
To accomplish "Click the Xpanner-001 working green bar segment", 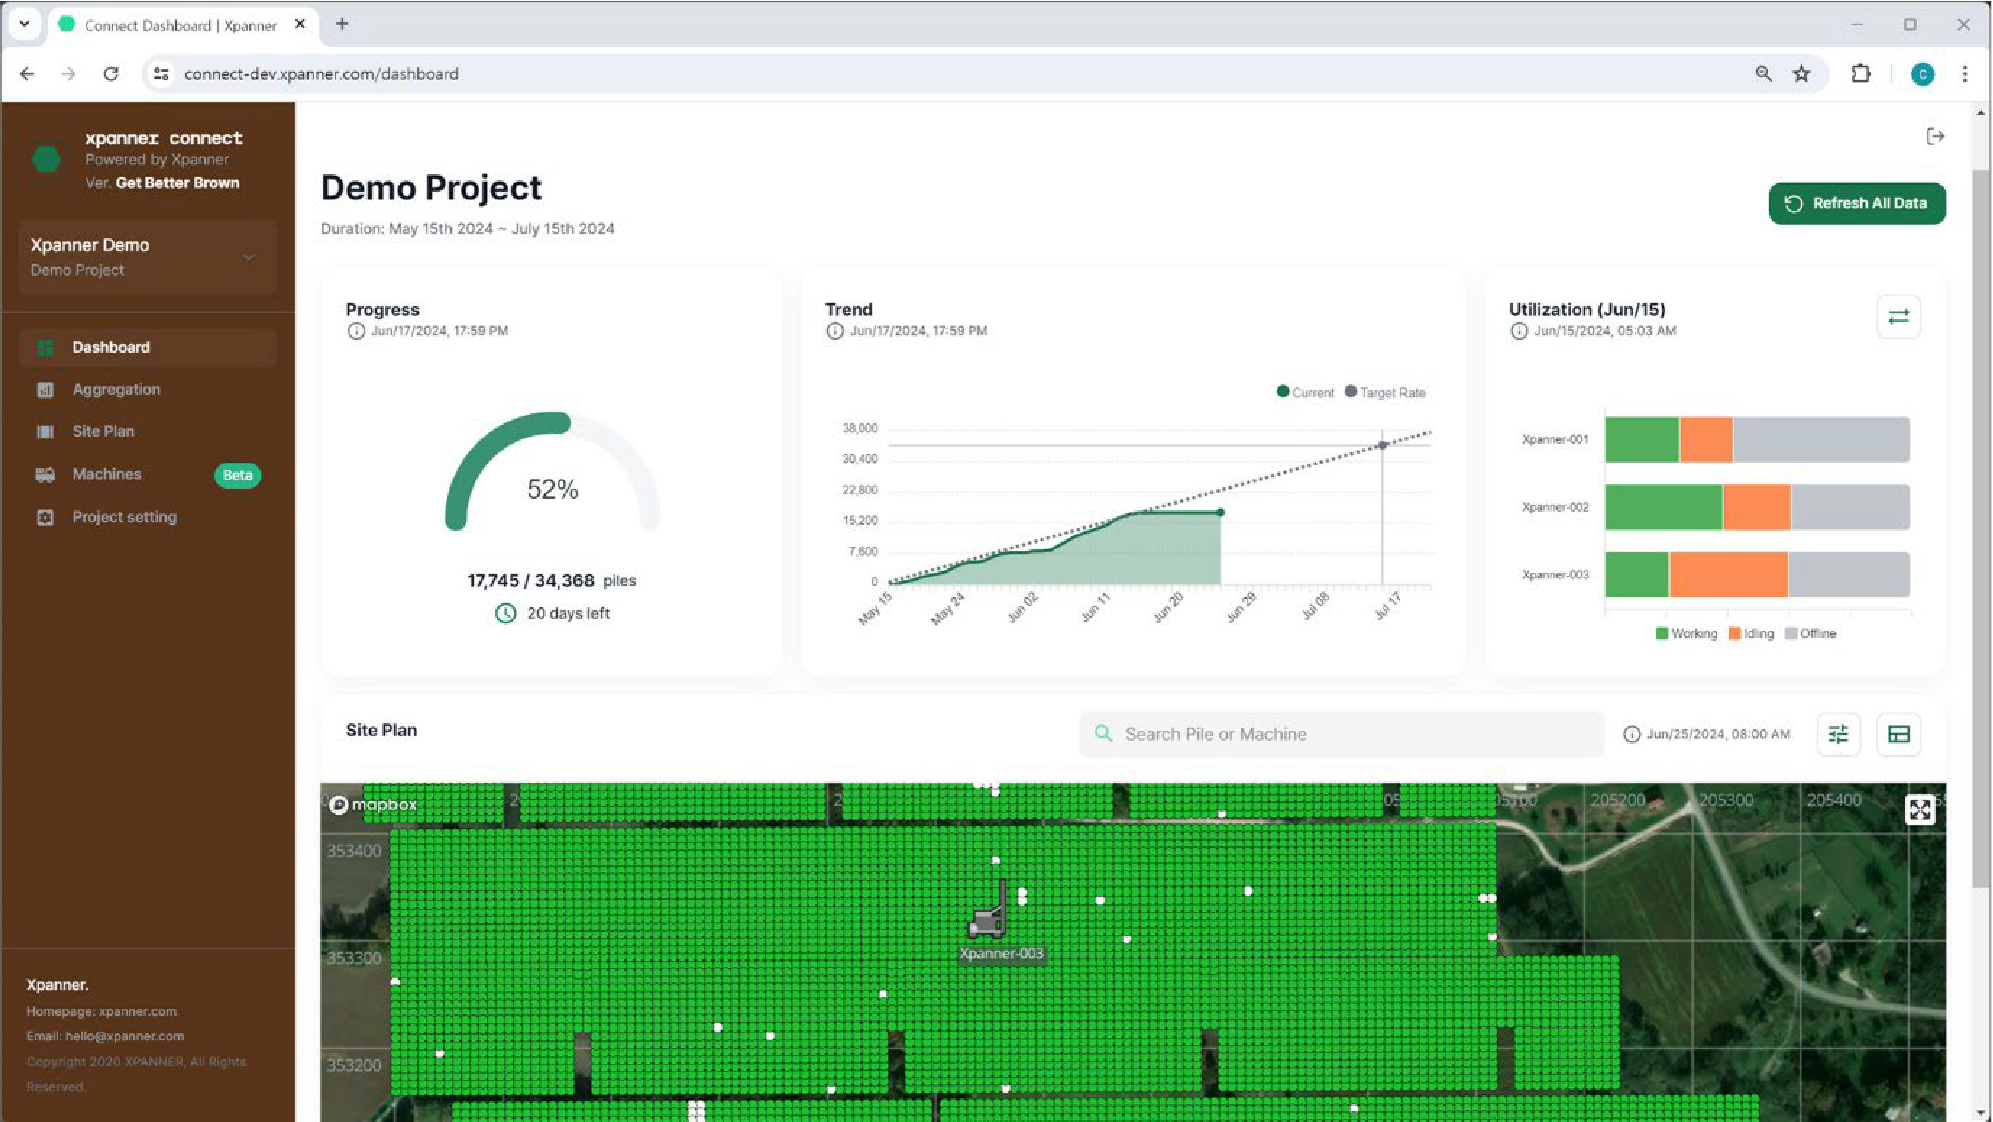I will (x=1641, y=440).
